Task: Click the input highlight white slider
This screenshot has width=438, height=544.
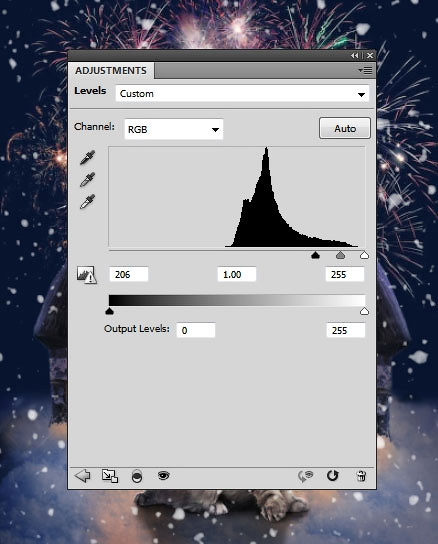Action: tap(364, 255)
